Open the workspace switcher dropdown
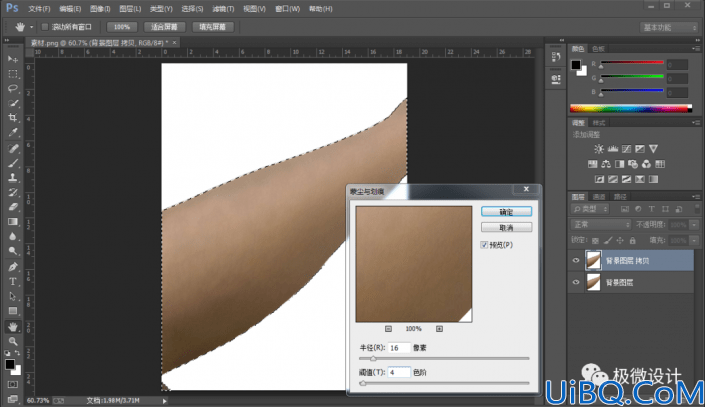The height and width of the screenshot is (407, 705). click(669, 27)
